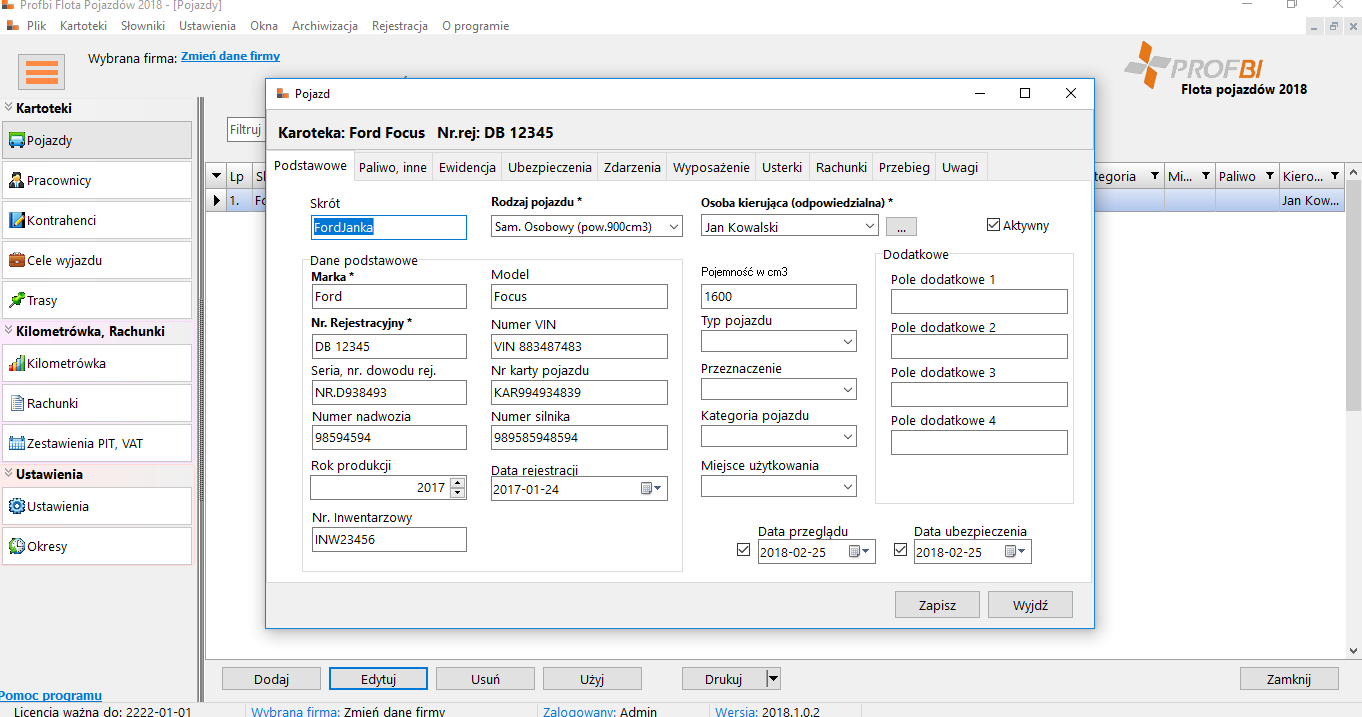Select the Usterki tab
Viewport: 1362px width, 717px height.
click(x=782, y=168)
